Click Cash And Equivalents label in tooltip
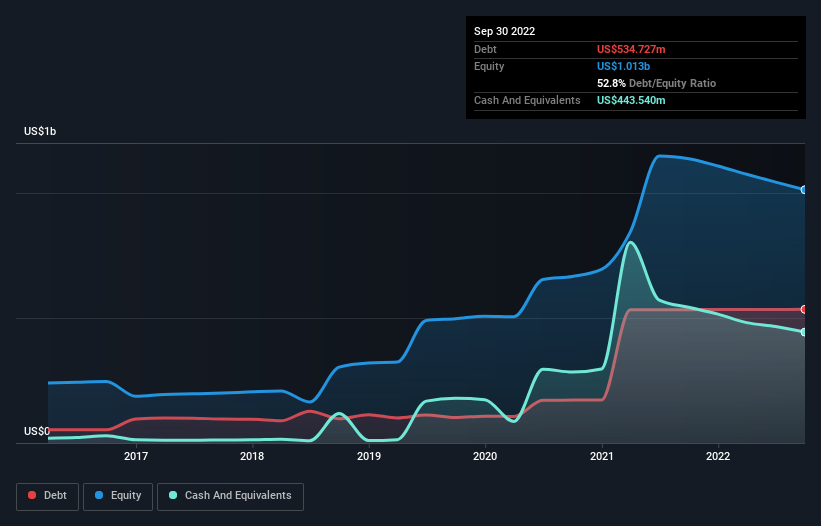 coord(527,100)
